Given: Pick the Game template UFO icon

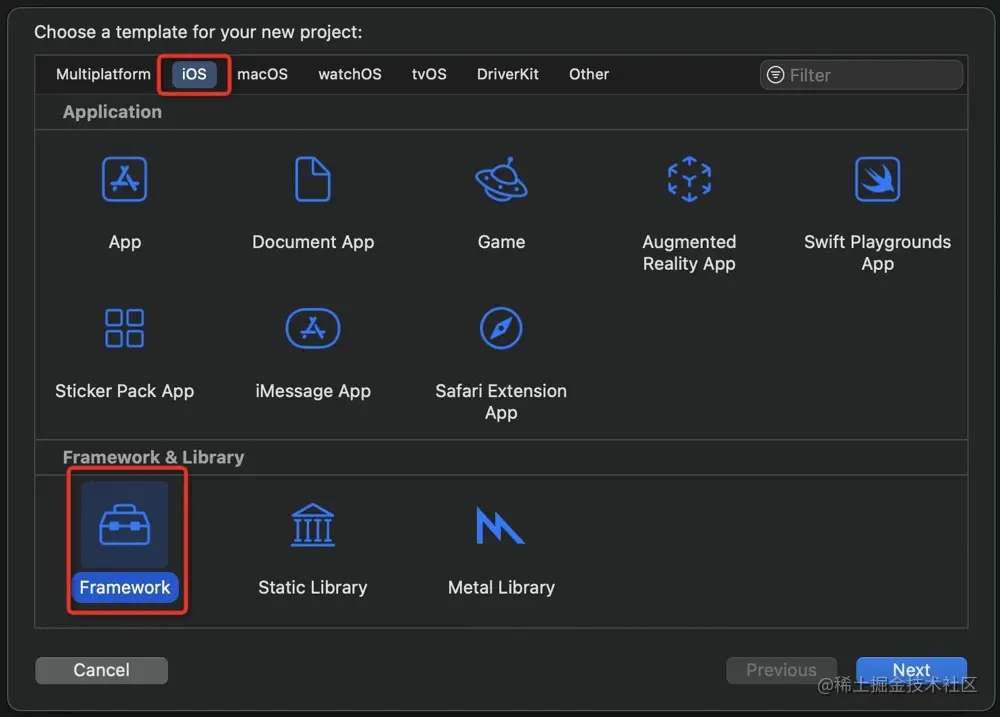Looking at the screenshot, I should coord(501,179).
